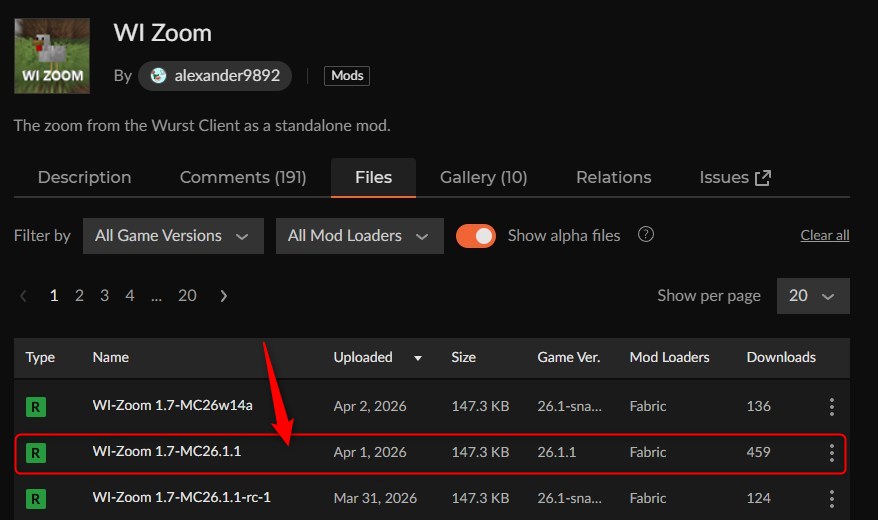
Task: Go to the next page arrow
Action: (x=223, y=296)
